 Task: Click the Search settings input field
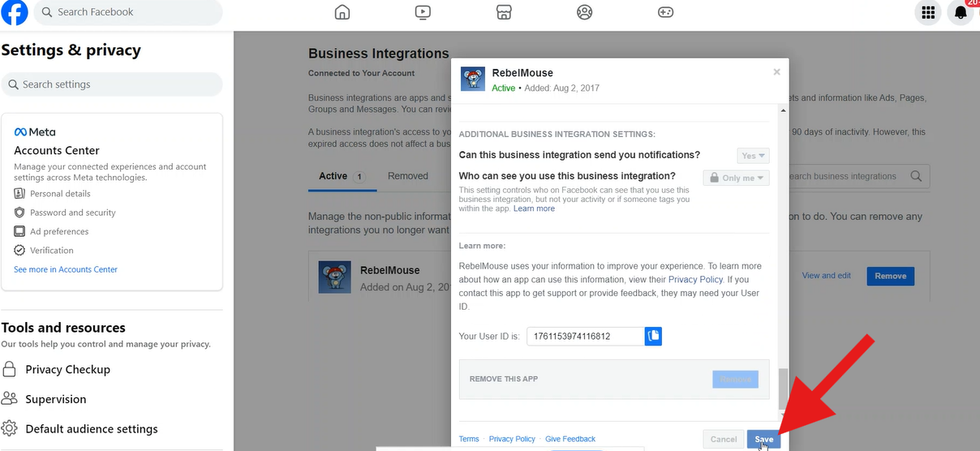point(112,85)
